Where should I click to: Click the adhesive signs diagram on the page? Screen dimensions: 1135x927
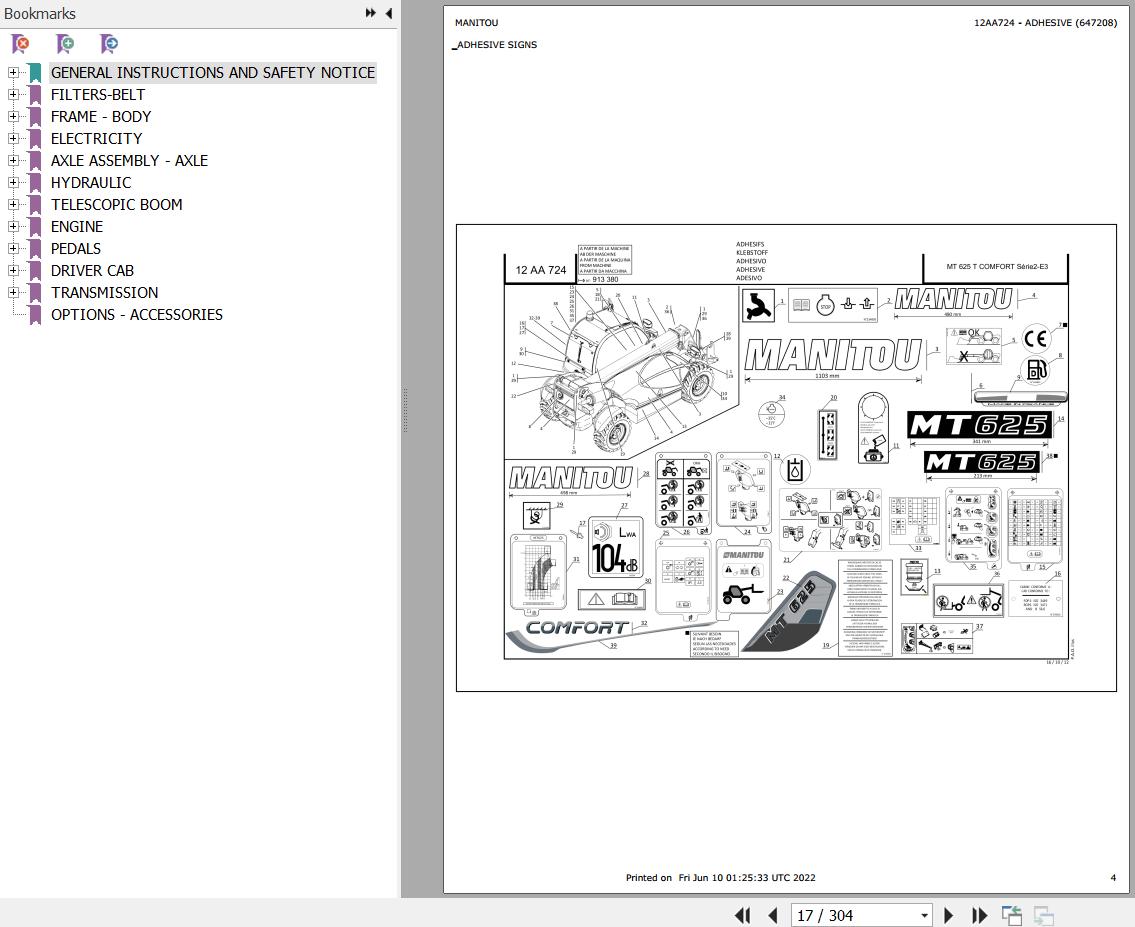click(786, 457)
